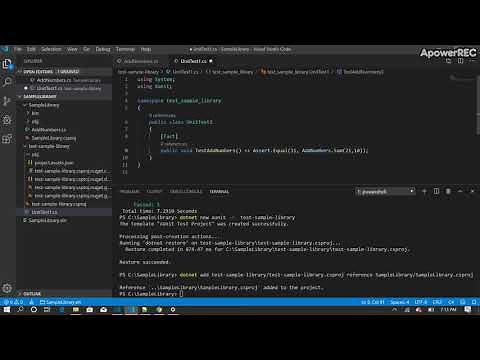Open the Terminal menu

125,49
